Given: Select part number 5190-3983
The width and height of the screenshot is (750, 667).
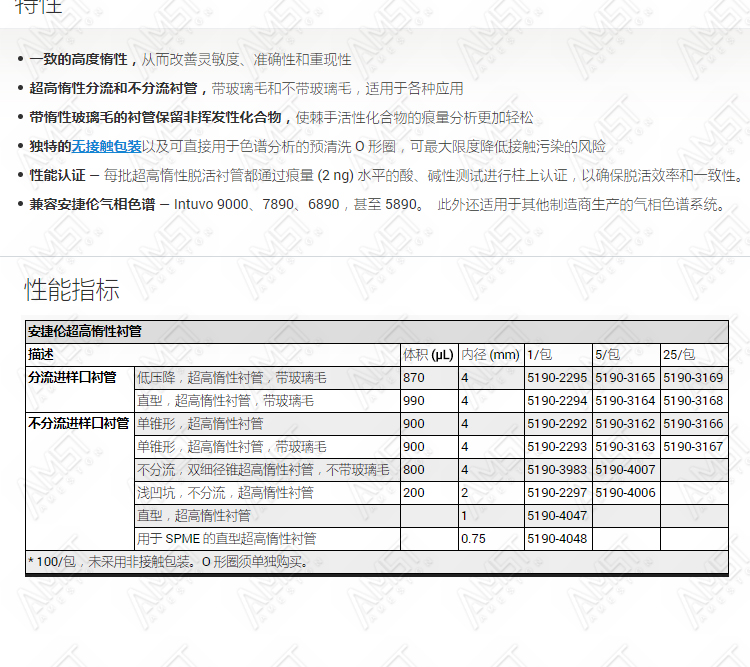Looking at the screenshot, I should [557, 470].
